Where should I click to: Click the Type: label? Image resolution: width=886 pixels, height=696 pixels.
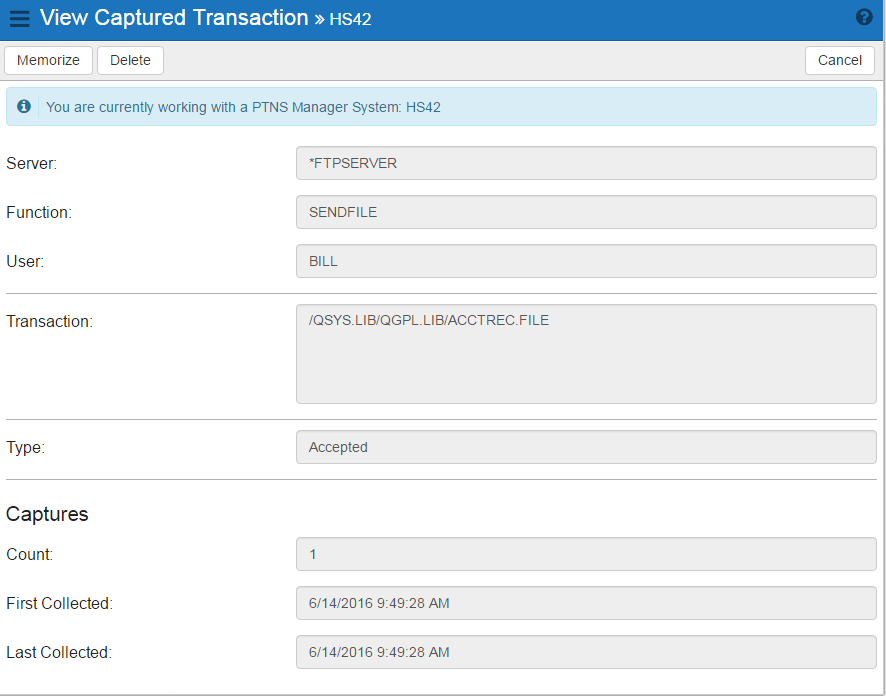pyautogui.click(x=25, y=447)
